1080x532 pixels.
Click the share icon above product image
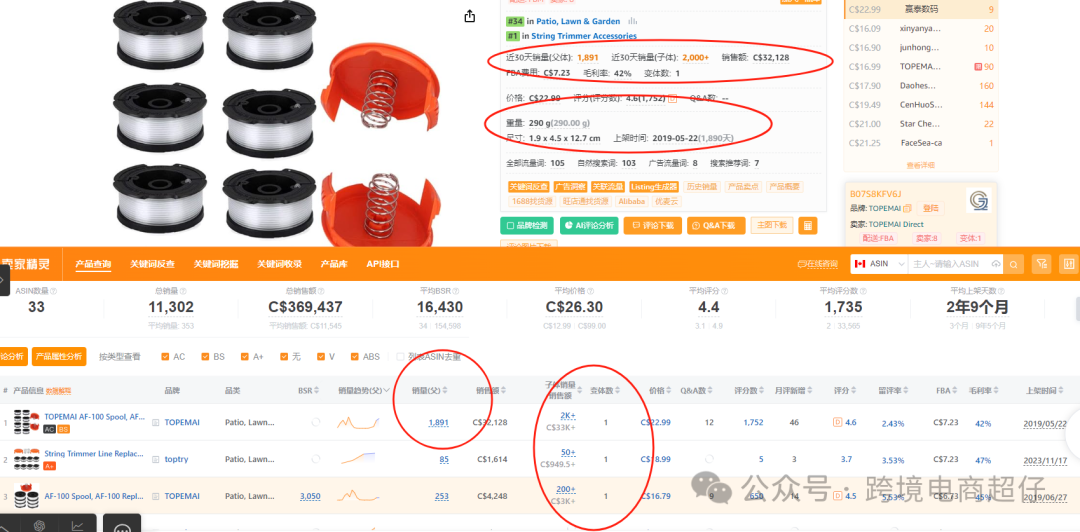click(470, 17)
